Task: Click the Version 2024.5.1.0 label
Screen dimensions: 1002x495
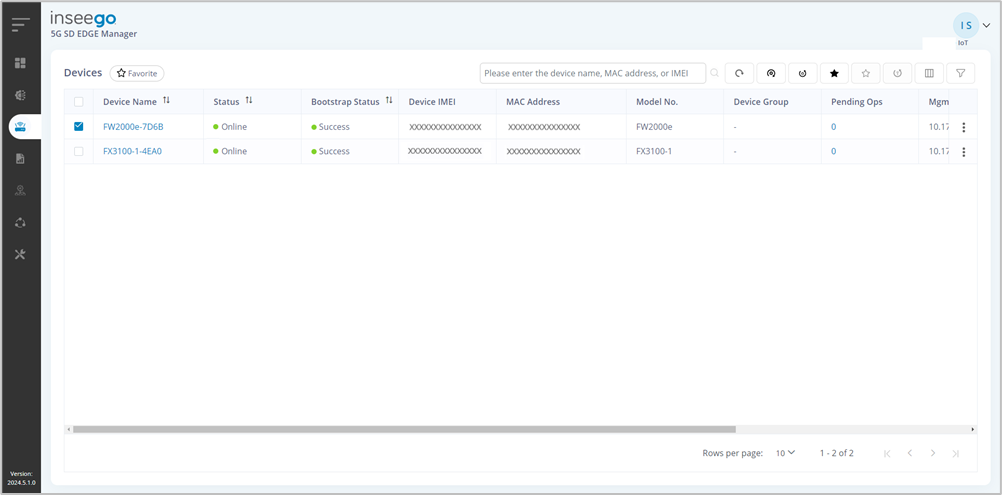Action: pyautogui.click(x=20, y=478)
